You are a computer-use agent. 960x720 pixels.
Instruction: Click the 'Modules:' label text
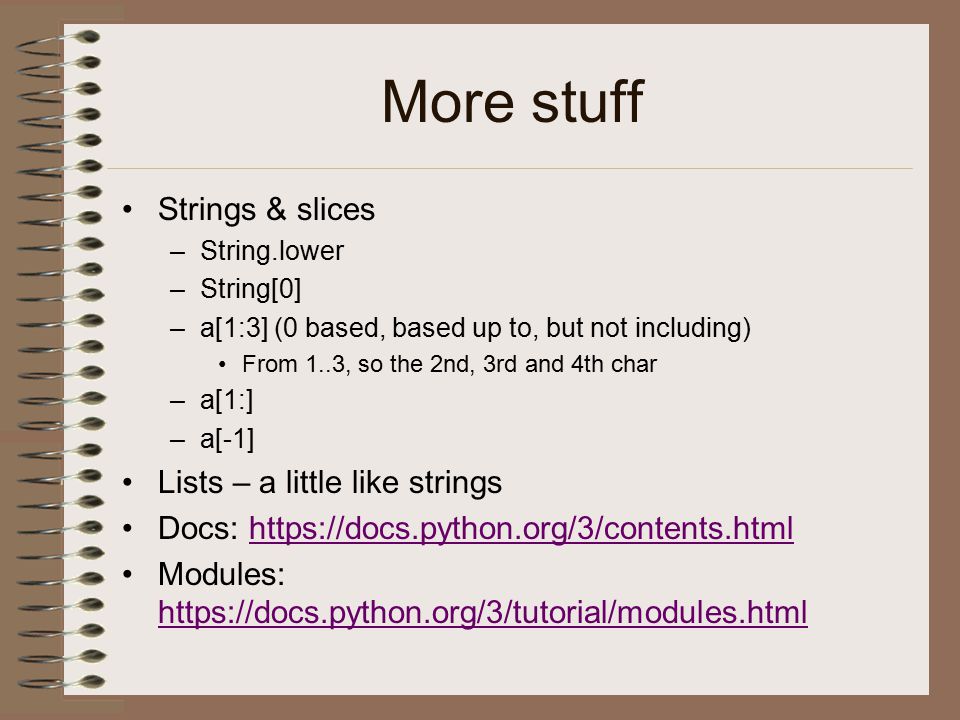click(x=222, y=575)
